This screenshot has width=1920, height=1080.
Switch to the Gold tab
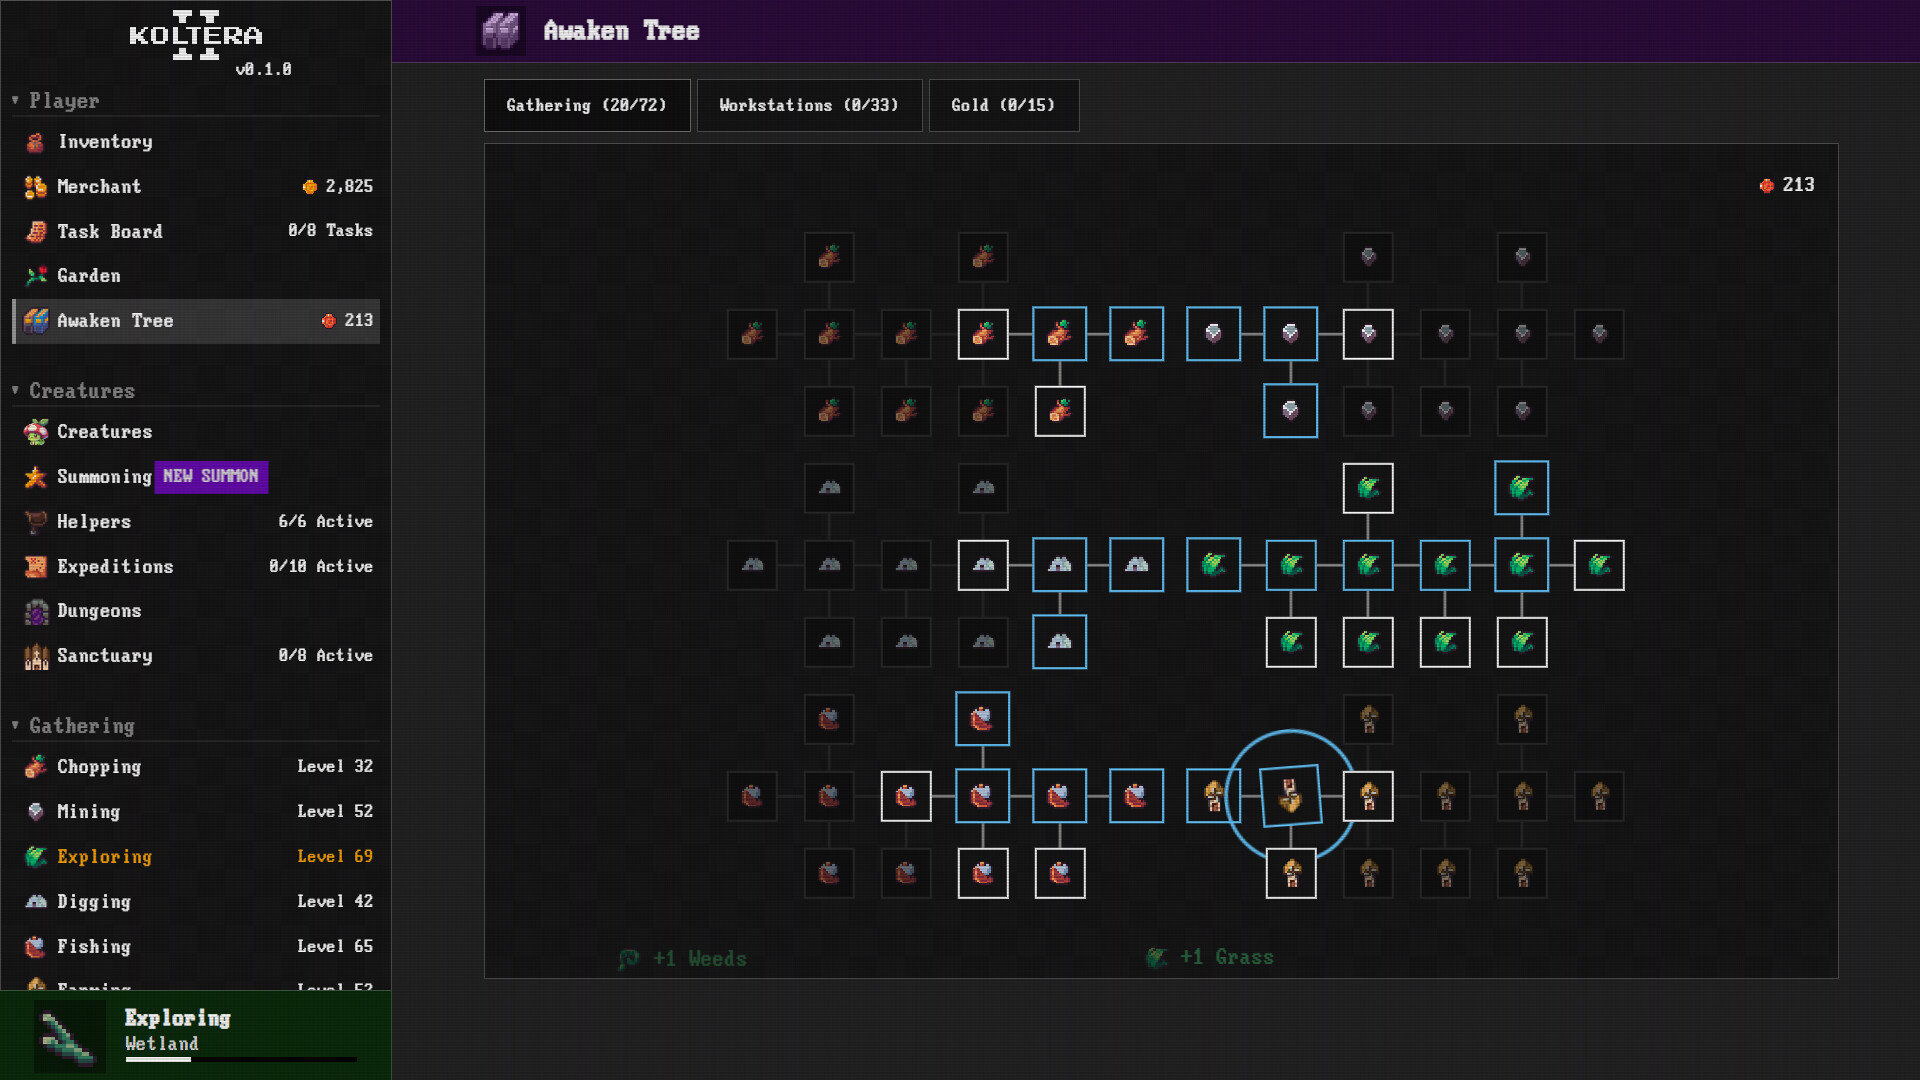[1003, 105]
